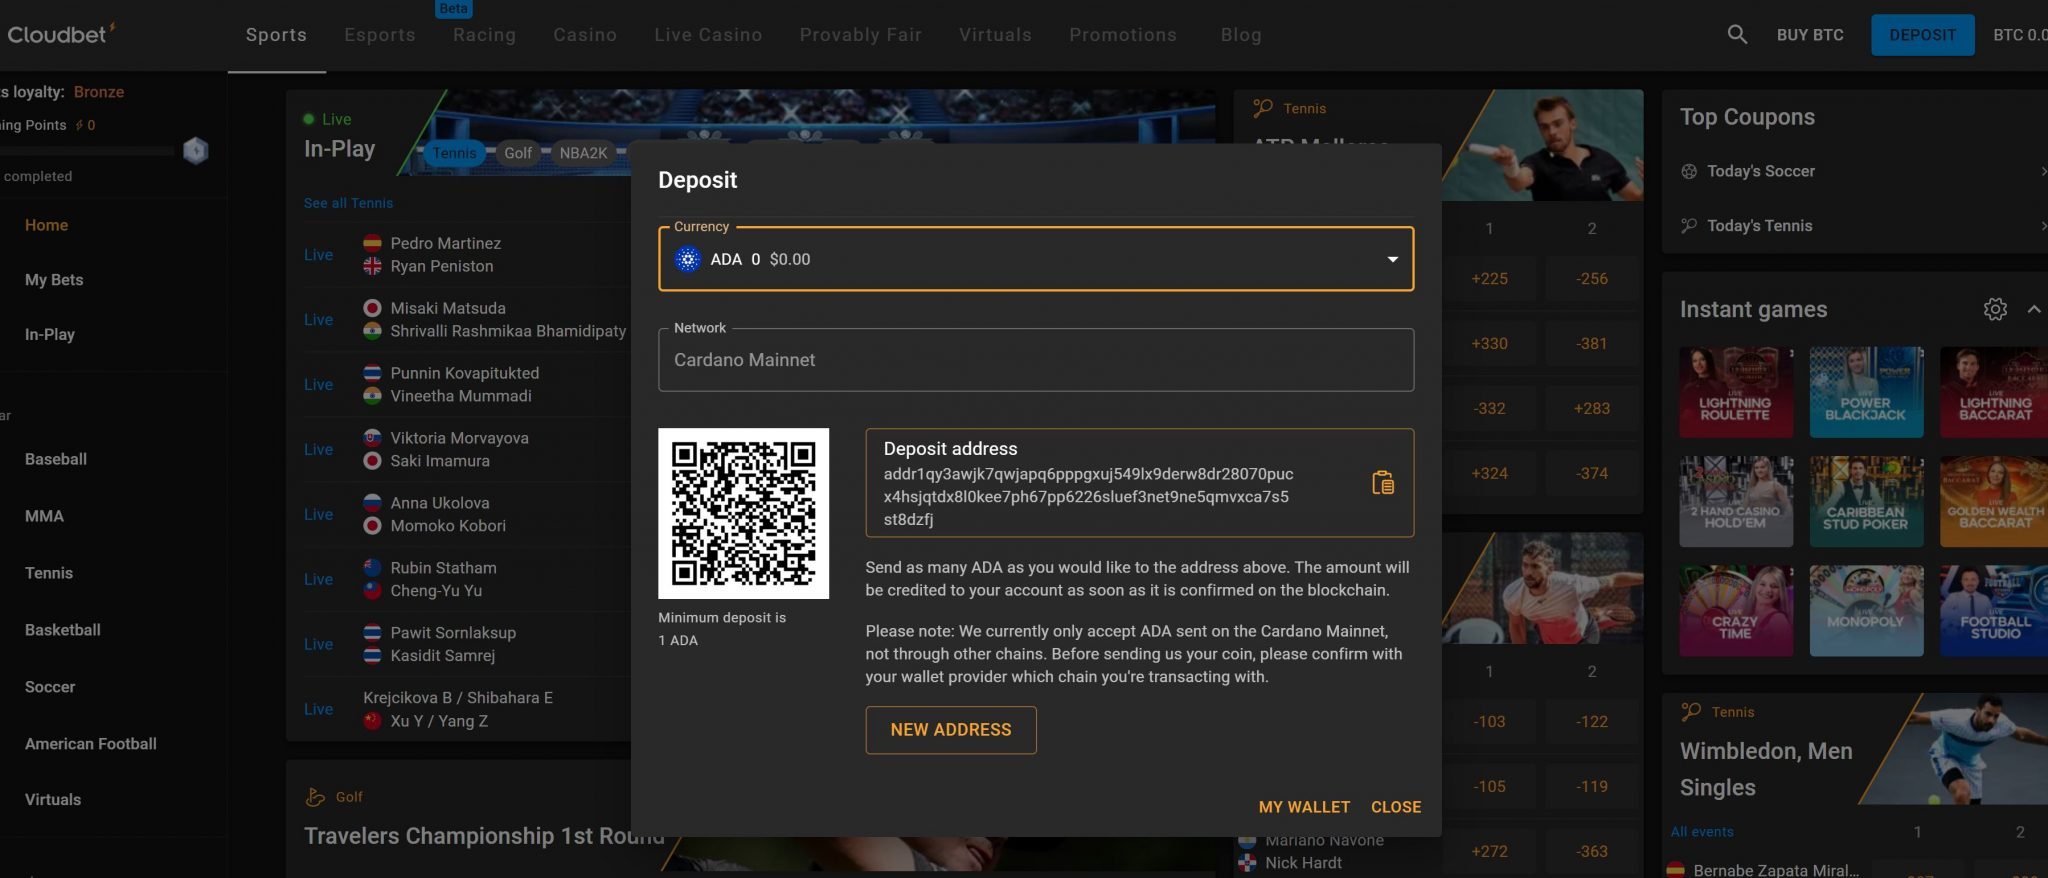
Task: Click the tennis icon above Wimbledon, Men Singles
Action: tap(1691, 712)
